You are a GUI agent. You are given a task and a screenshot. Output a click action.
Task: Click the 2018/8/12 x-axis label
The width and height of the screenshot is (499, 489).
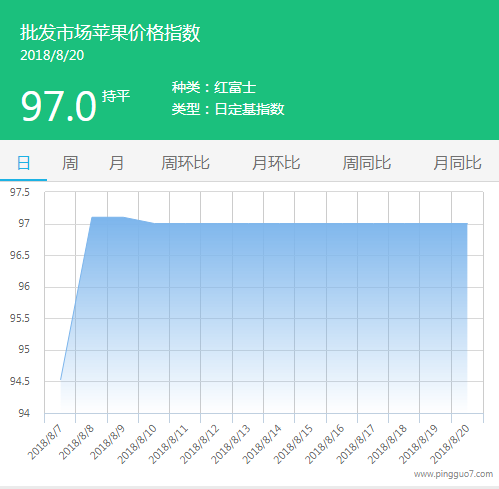pos(200,445)
